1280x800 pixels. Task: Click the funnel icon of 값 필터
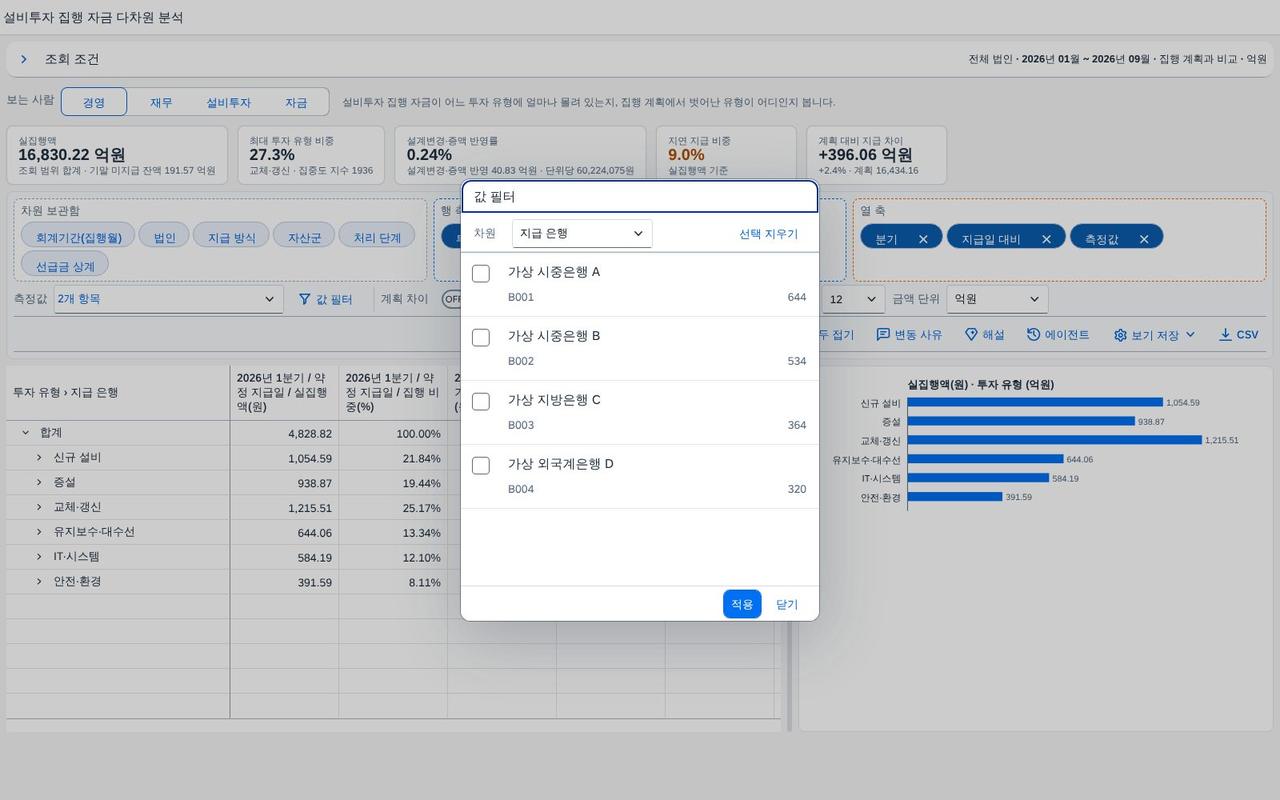(305, 299)
